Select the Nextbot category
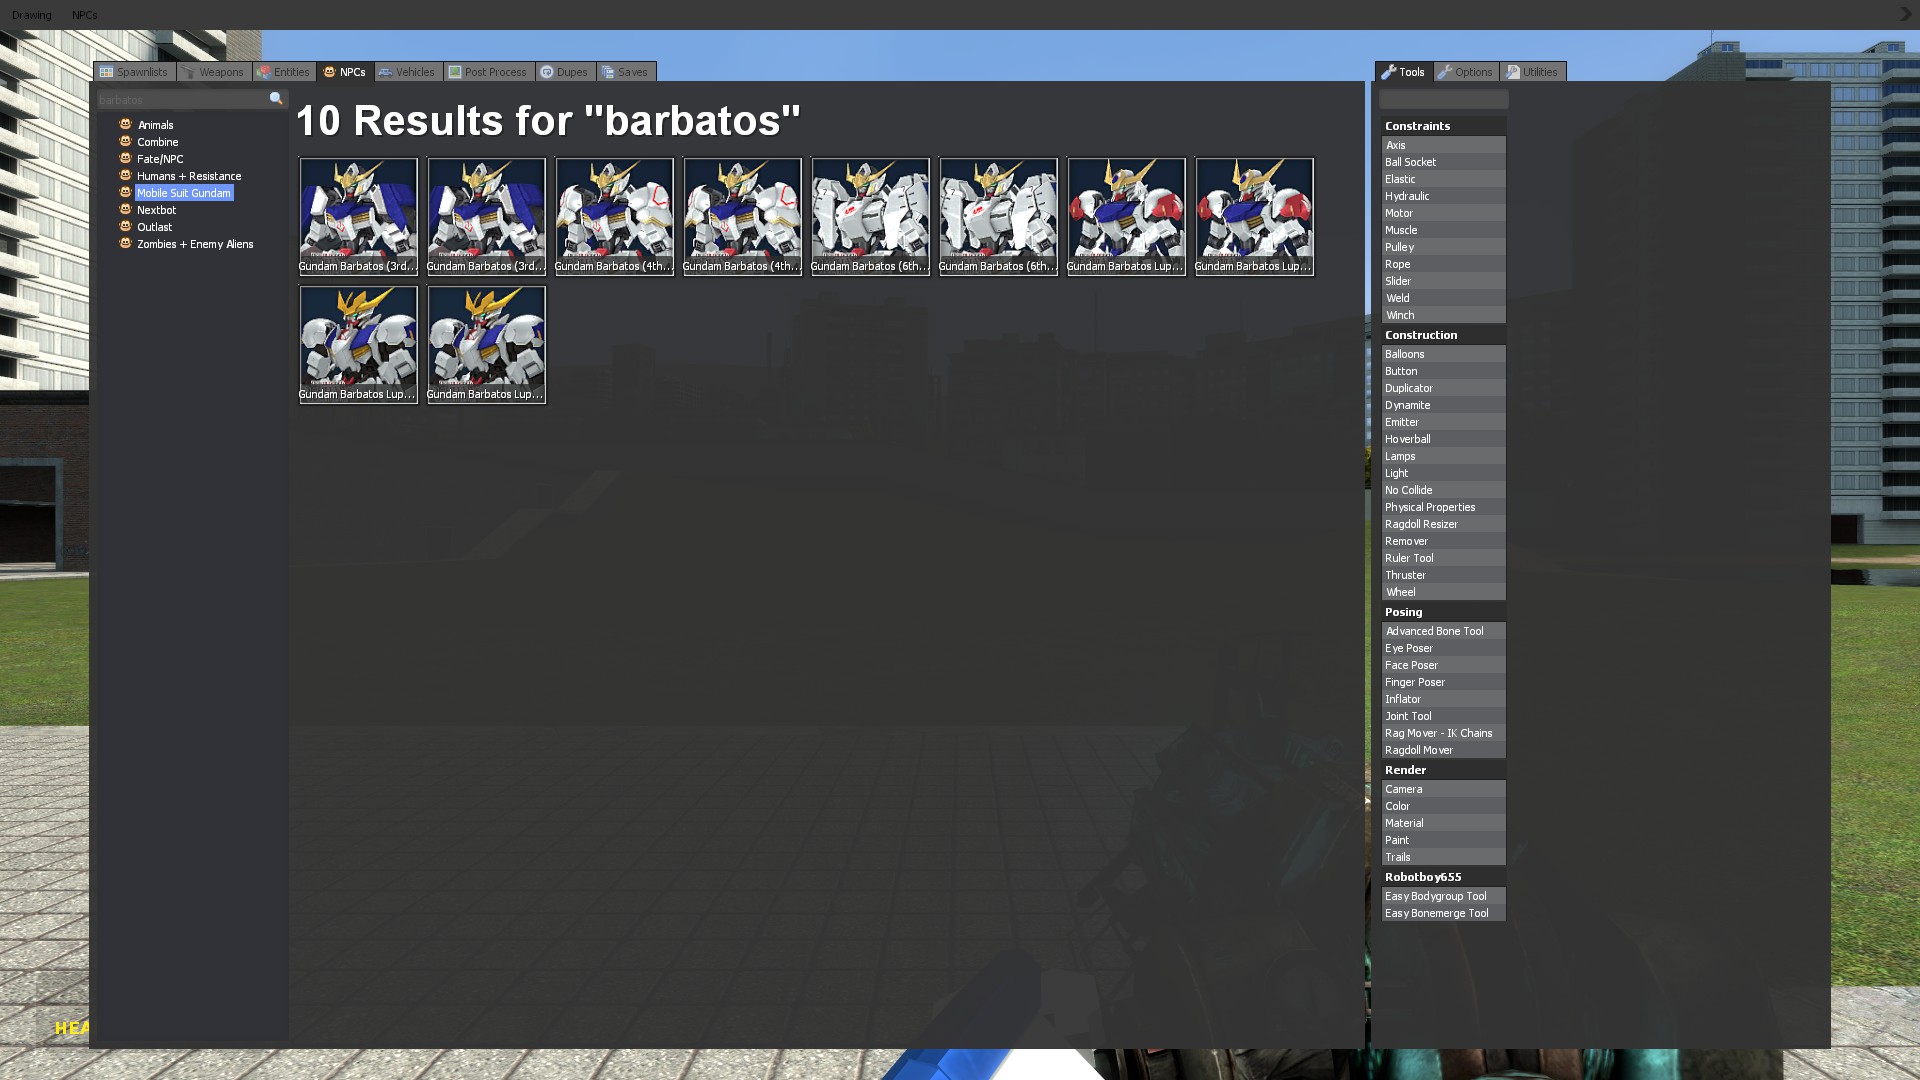This screenshot has height=1080, width=1920. (x=156, y=210)
